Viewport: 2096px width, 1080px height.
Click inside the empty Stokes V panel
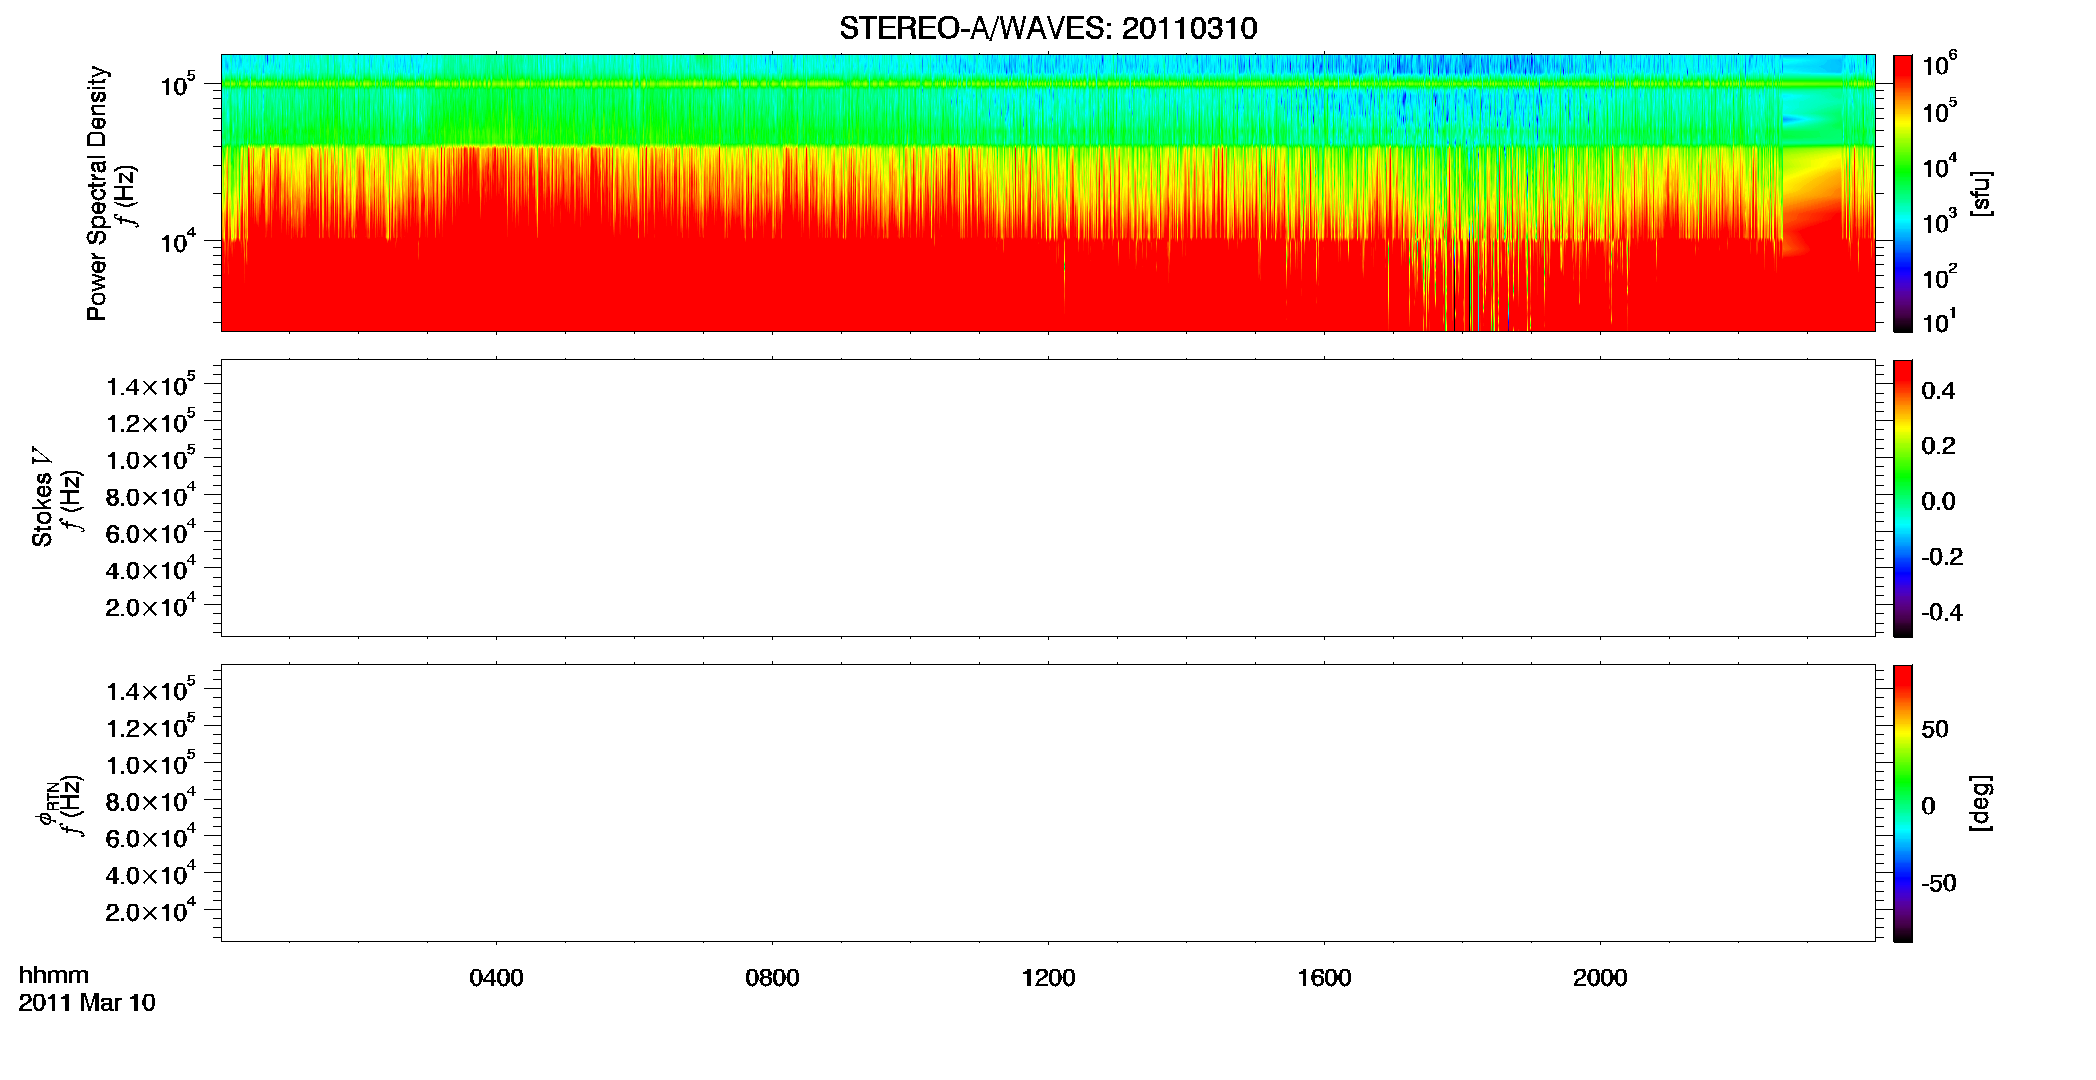point(1048,498)
